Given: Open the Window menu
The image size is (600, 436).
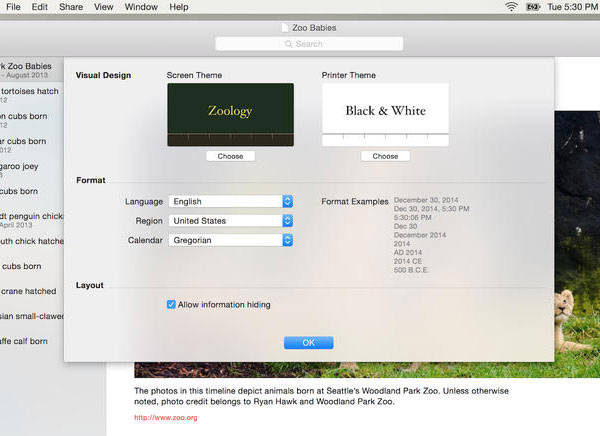Looking at the screenshot, I should pyautogui.click(x=141, y=7).
